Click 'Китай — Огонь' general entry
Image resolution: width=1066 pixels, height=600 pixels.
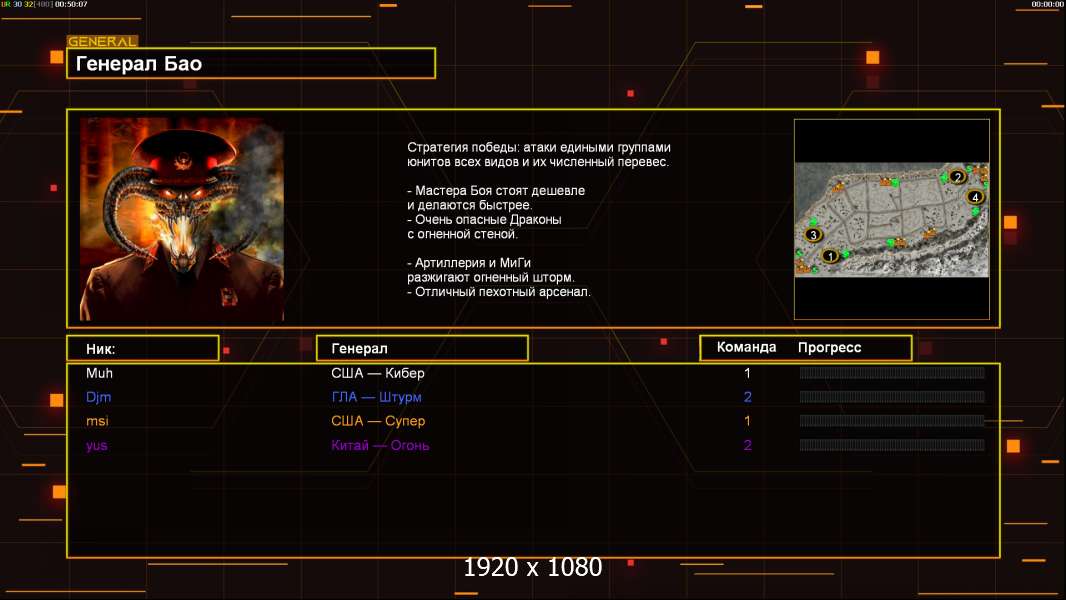point(380,446)
